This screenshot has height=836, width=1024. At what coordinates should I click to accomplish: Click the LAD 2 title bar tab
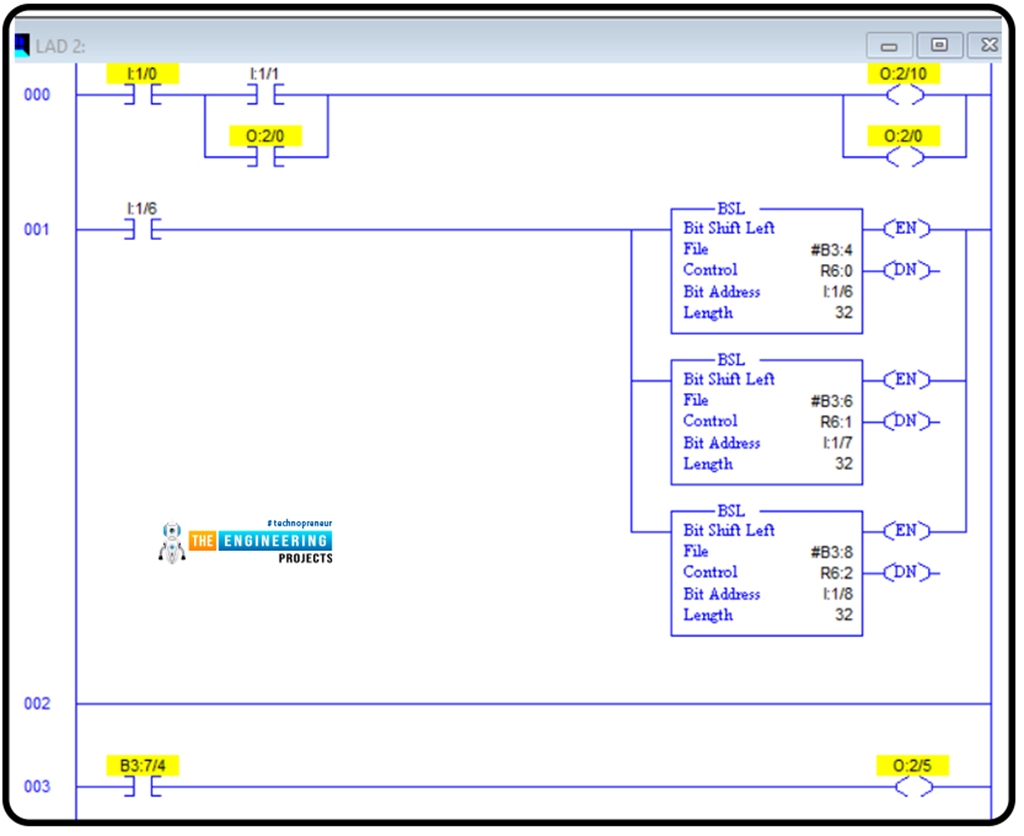click(60, 45)
